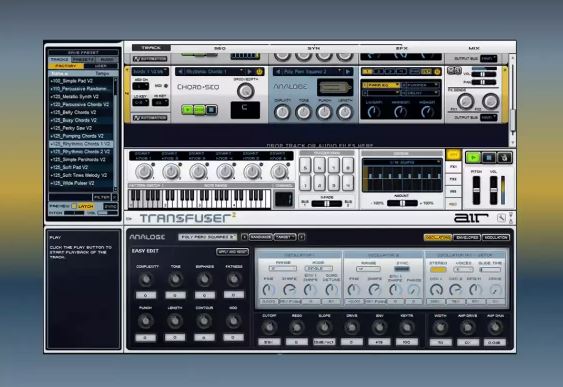
Task: Click the Randomize button in Analoge editor
Action: (261, 237)
